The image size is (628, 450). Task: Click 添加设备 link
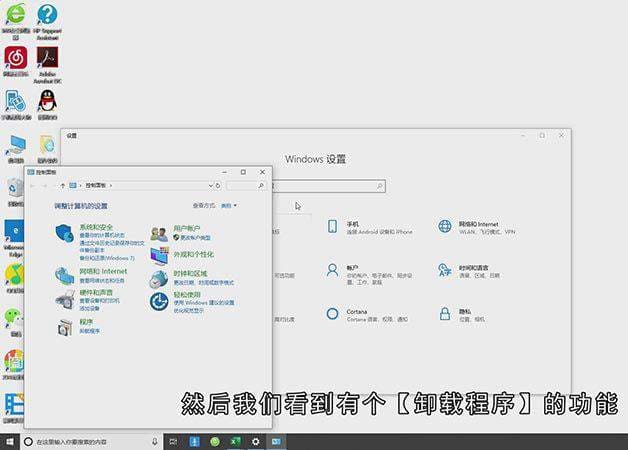89,308
